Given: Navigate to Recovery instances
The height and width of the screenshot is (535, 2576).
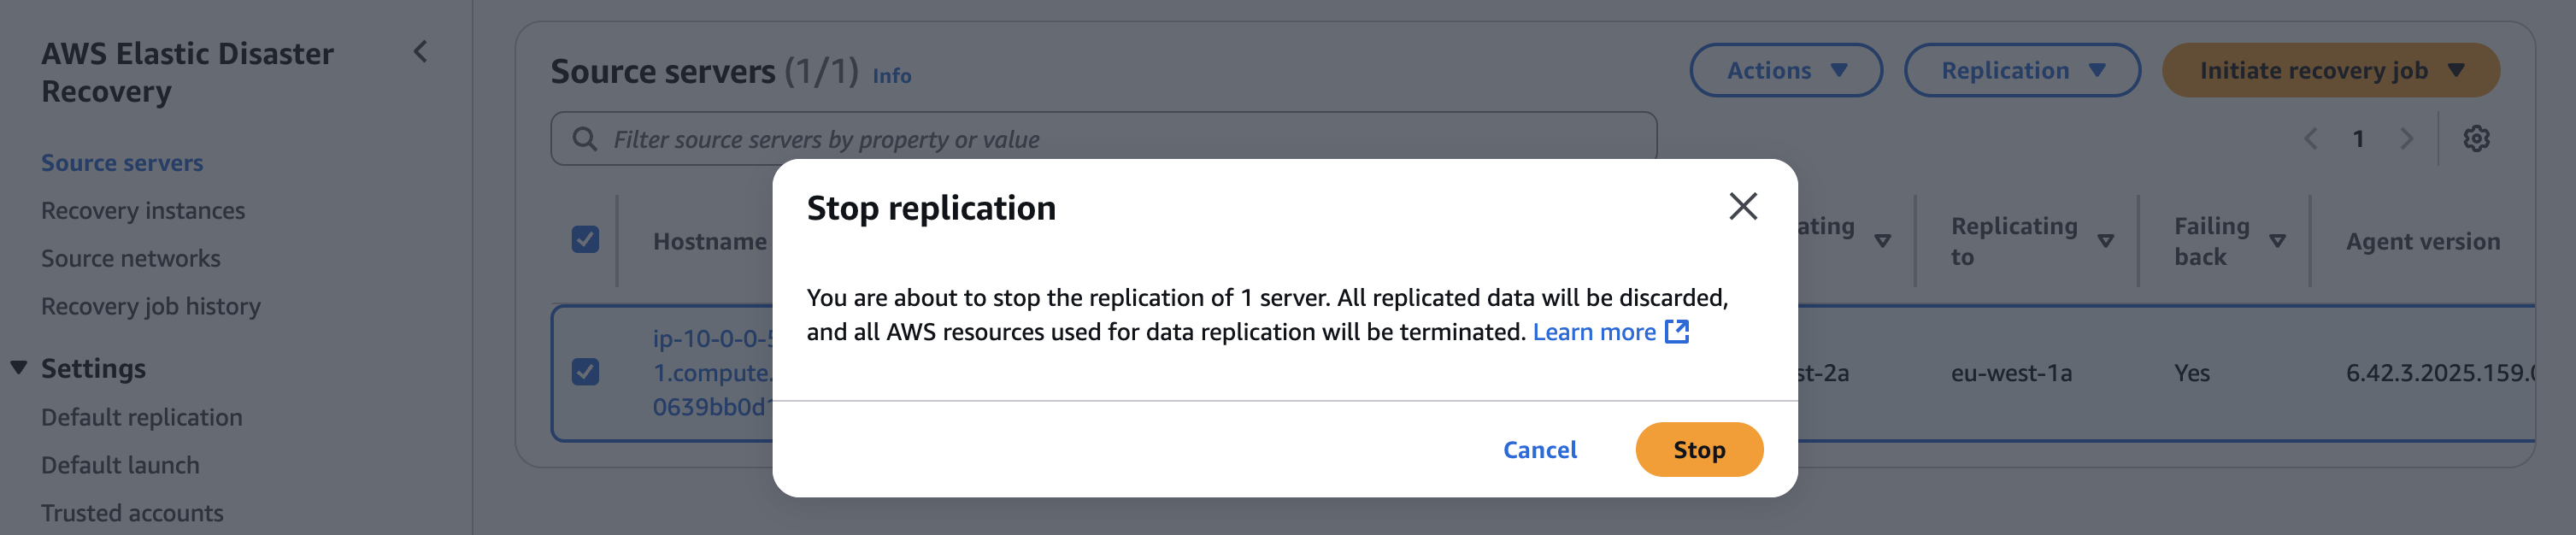Looking at the screenshot, I should pyautogui.click(x=143, y=210).
